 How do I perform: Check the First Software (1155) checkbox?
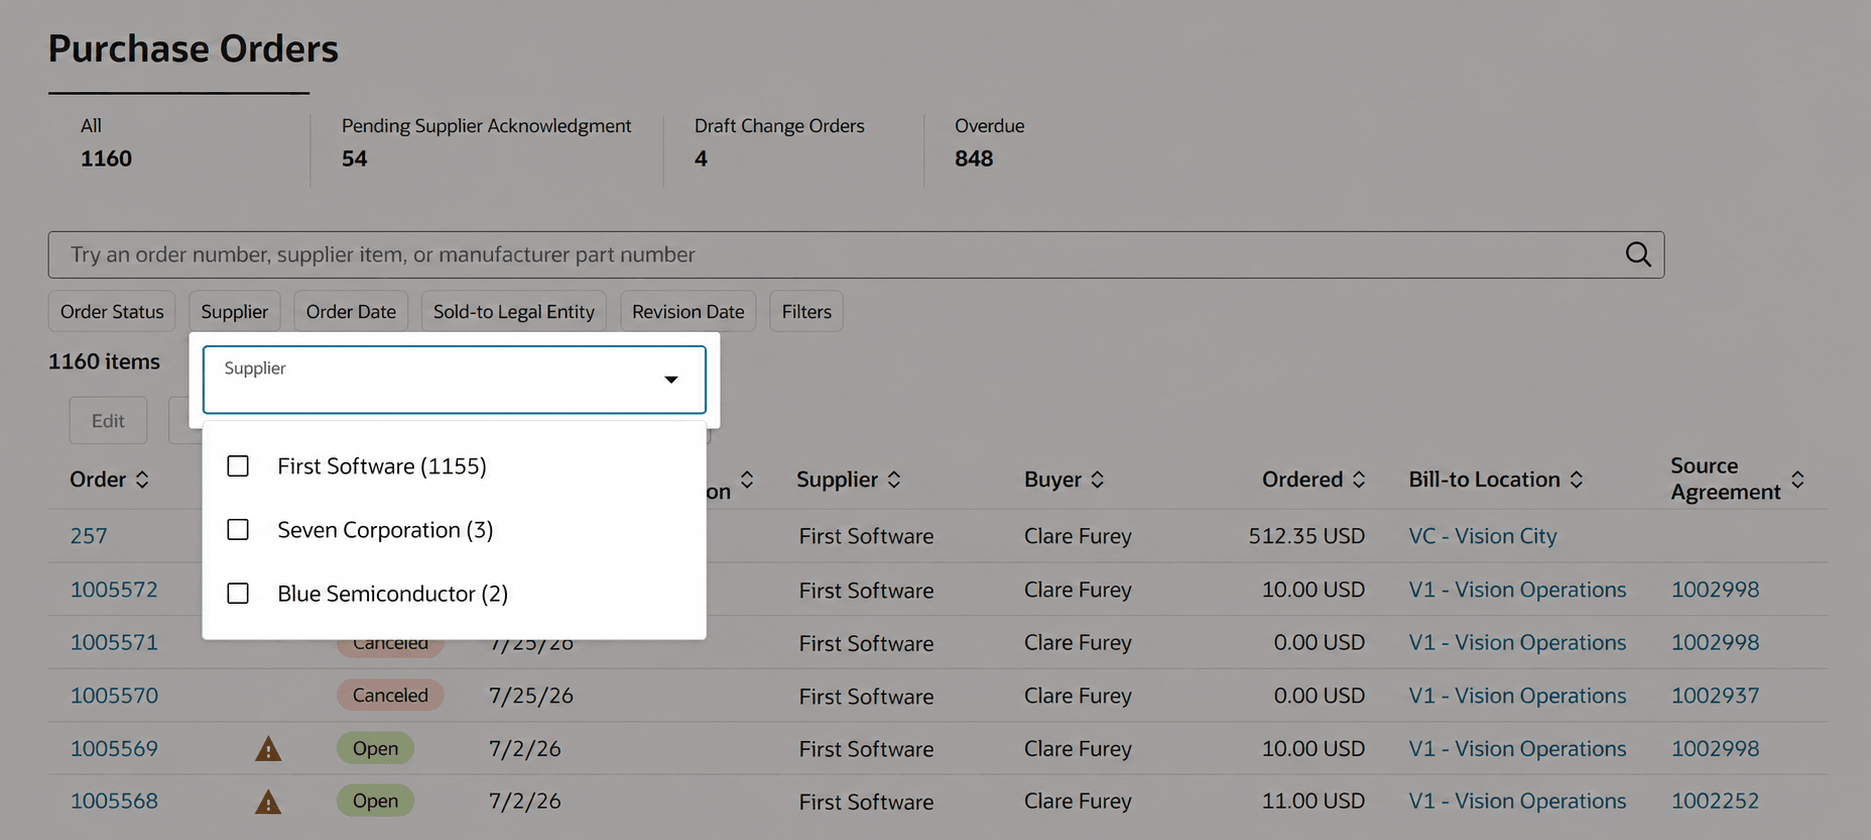click(238, 466)
